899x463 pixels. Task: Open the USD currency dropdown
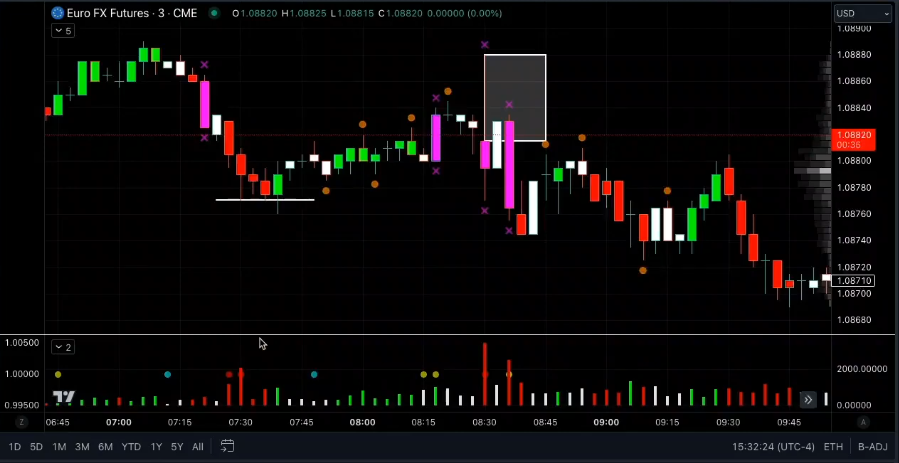click(x=862, y=13)
